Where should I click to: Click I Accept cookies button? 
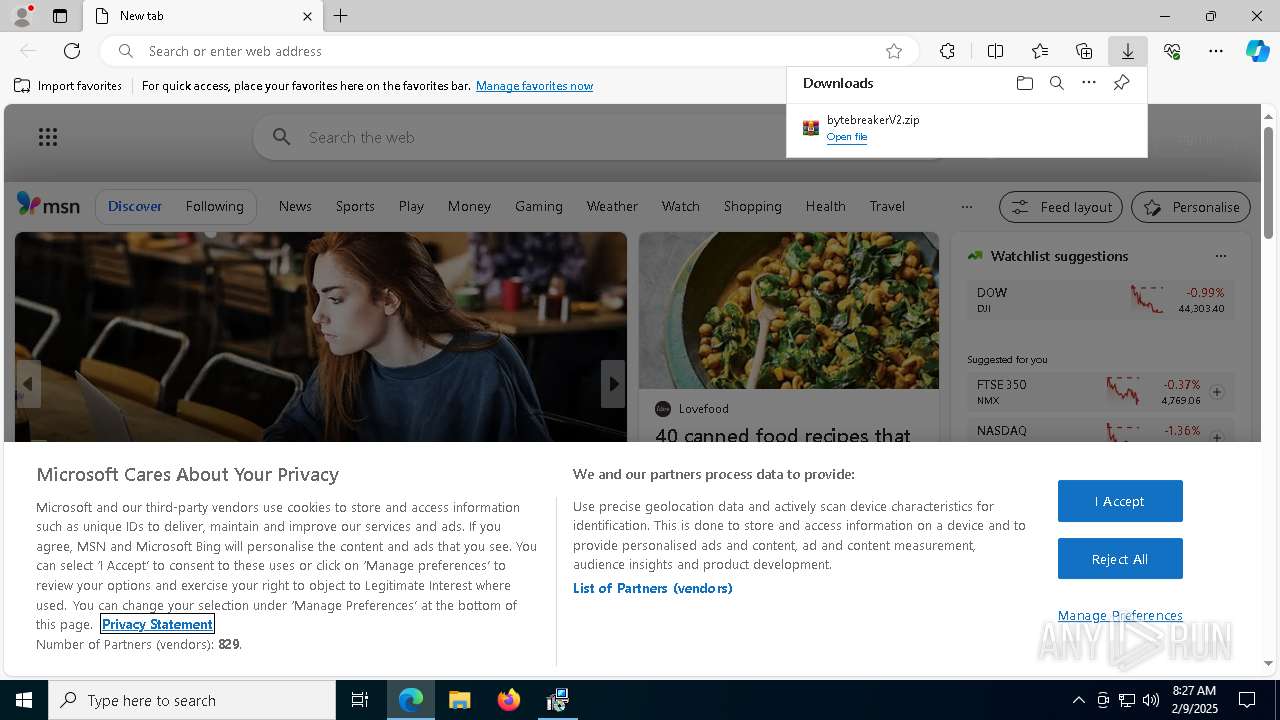point(1120,501)
